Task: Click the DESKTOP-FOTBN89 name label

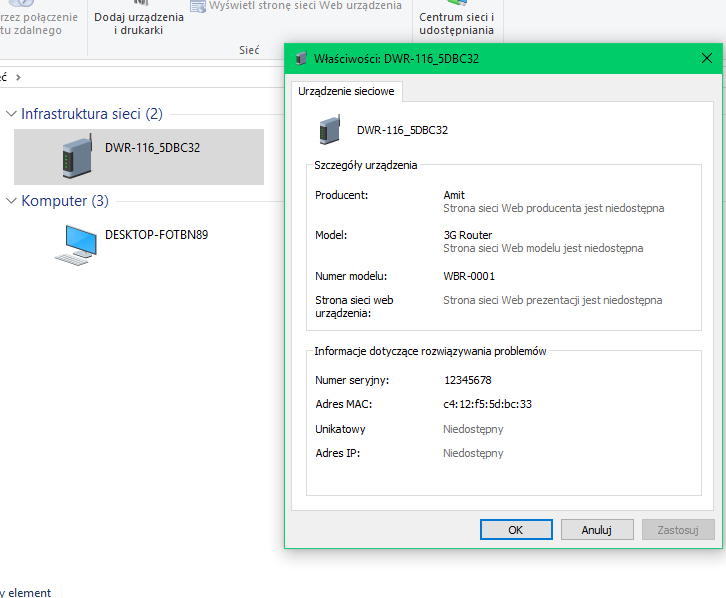Action: click(x=156, y=235)
